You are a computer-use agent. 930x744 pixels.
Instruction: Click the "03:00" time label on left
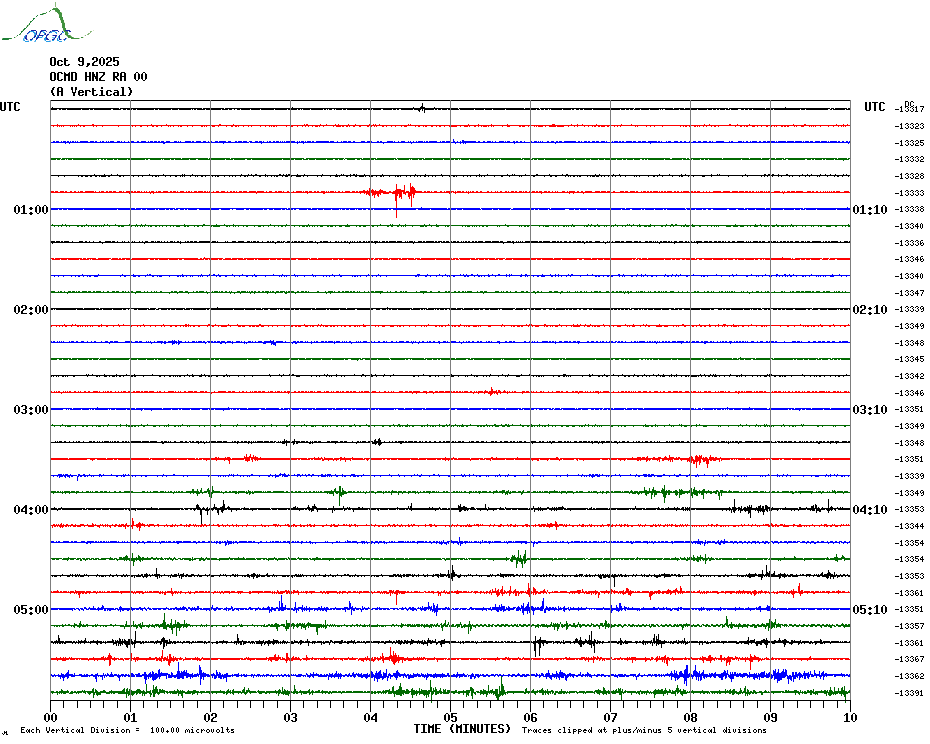(31, 410)
